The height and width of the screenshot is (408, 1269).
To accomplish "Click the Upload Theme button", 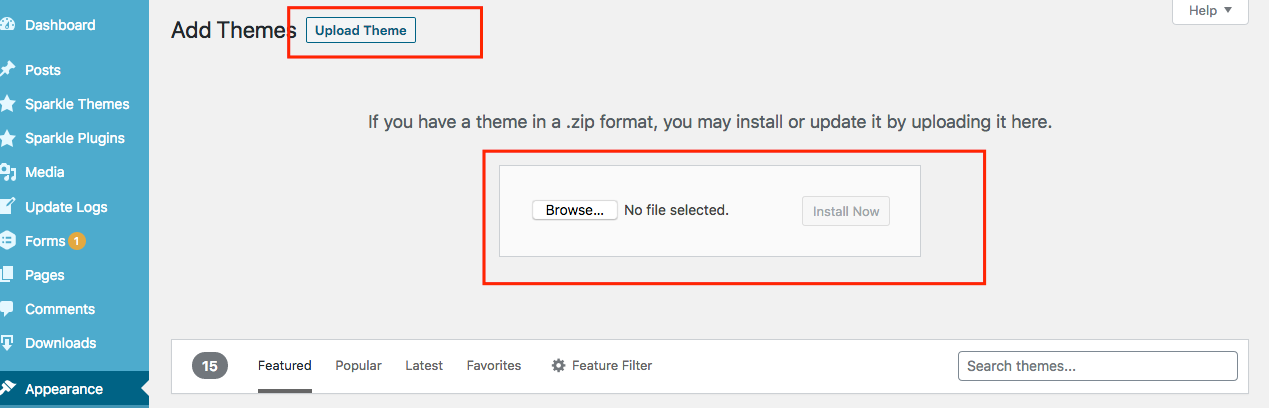I will tap(361, 30).
